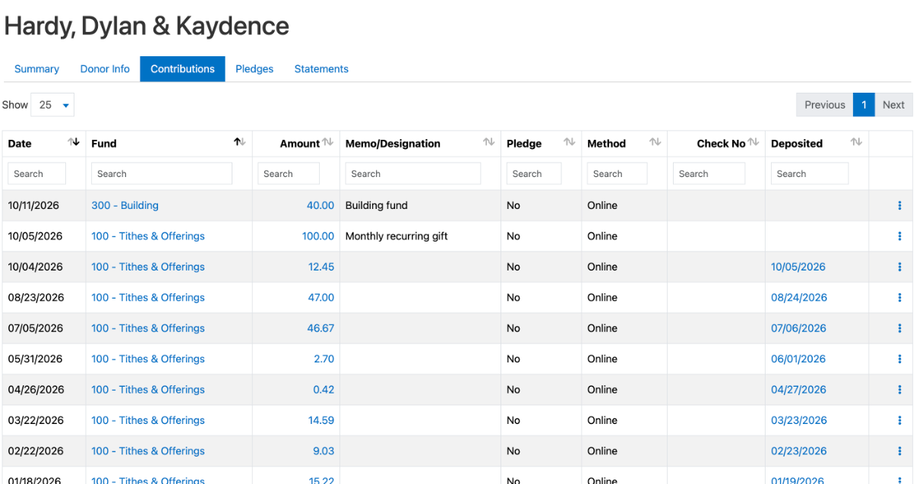Image resolution: width=919 pixels, height=484 pixels.
Task: Open Tithes & Offerings fund in 08/23/2026 row
Action: pos(148,298)
